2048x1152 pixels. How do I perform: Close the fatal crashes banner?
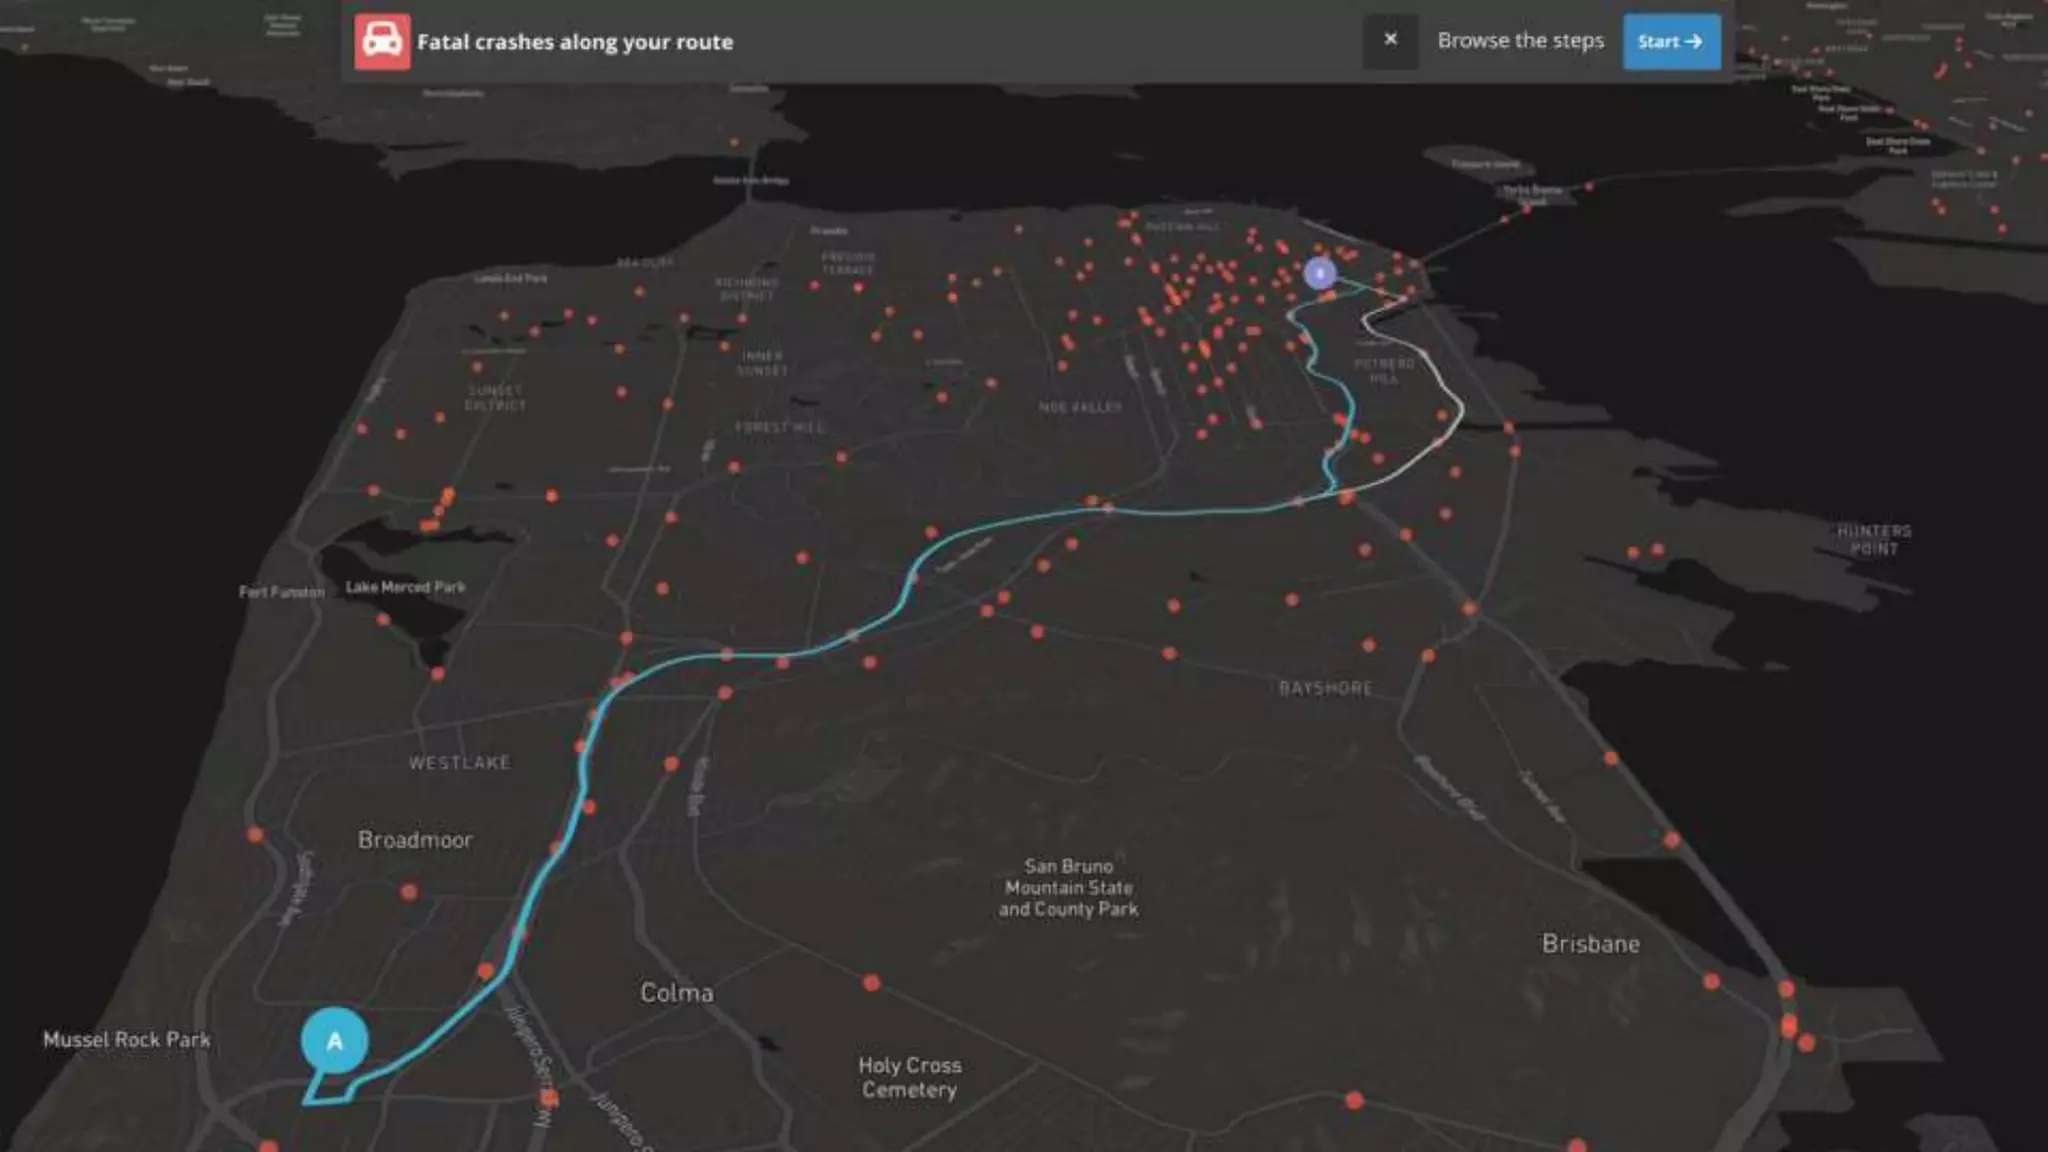[x=1390, y=40]
